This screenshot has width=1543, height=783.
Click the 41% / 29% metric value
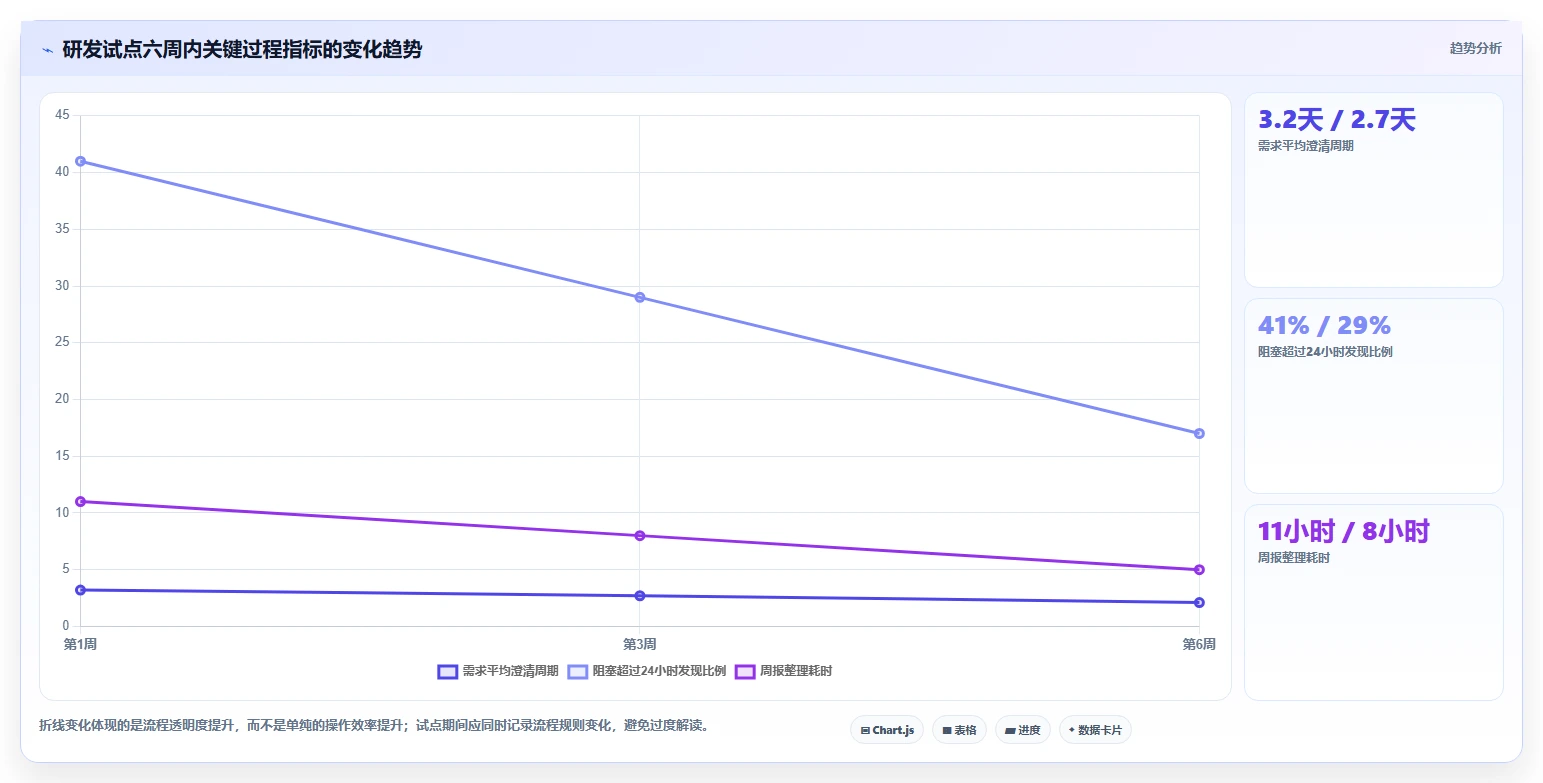[1324, 326]
